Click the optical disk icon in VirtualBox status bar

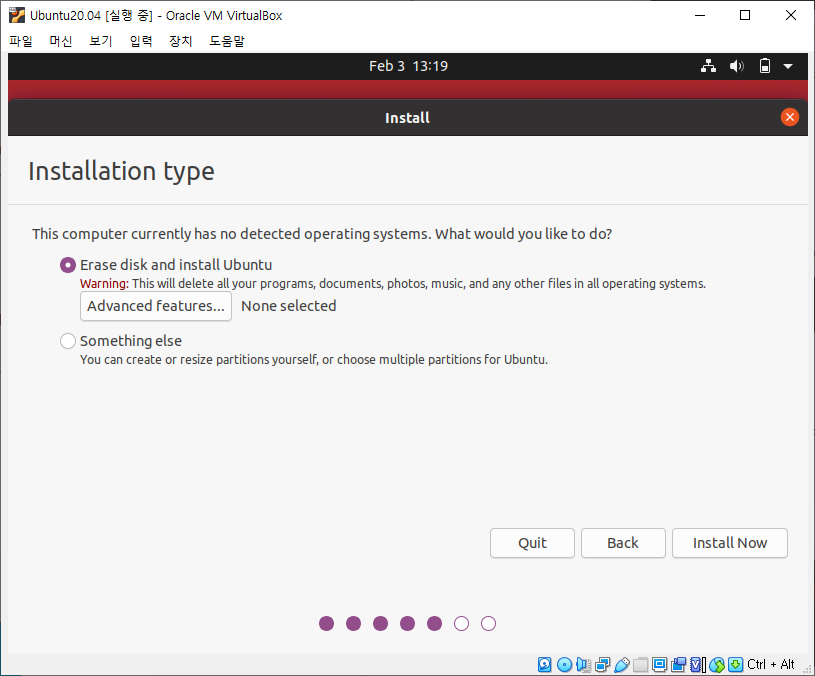click(x=564, y=665)
